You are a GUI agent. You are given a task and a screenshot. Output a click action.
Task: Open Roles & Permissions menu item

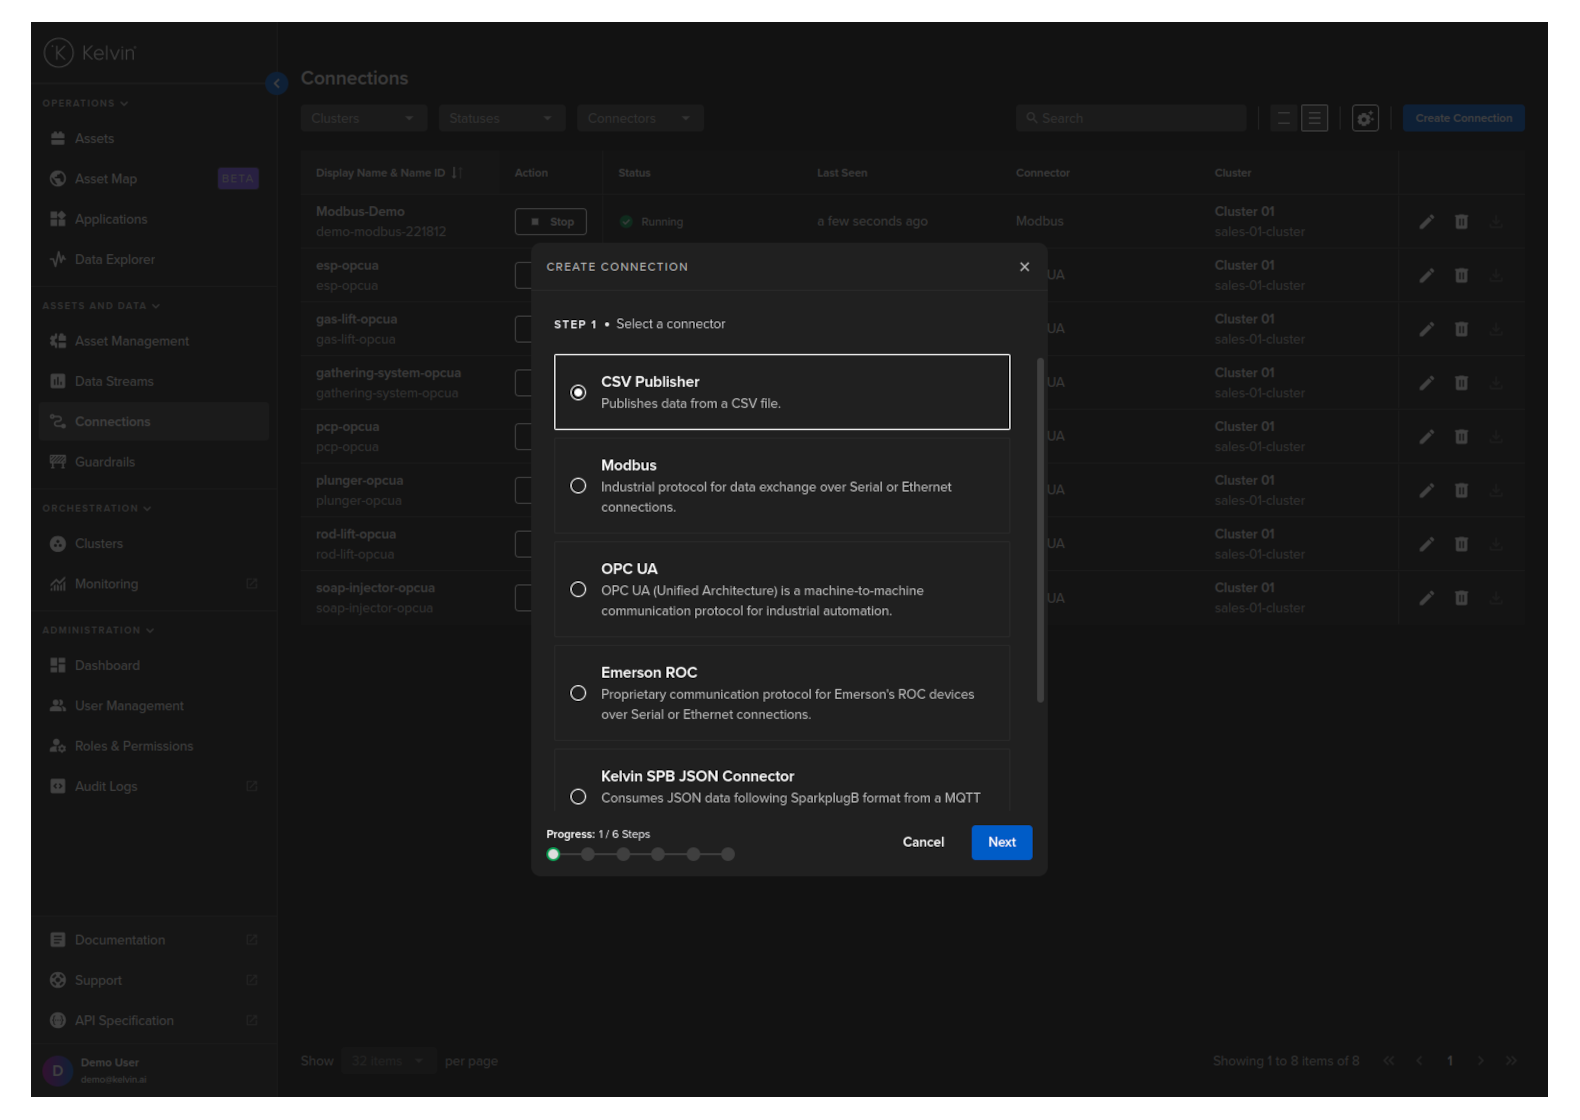pos(133,746)
